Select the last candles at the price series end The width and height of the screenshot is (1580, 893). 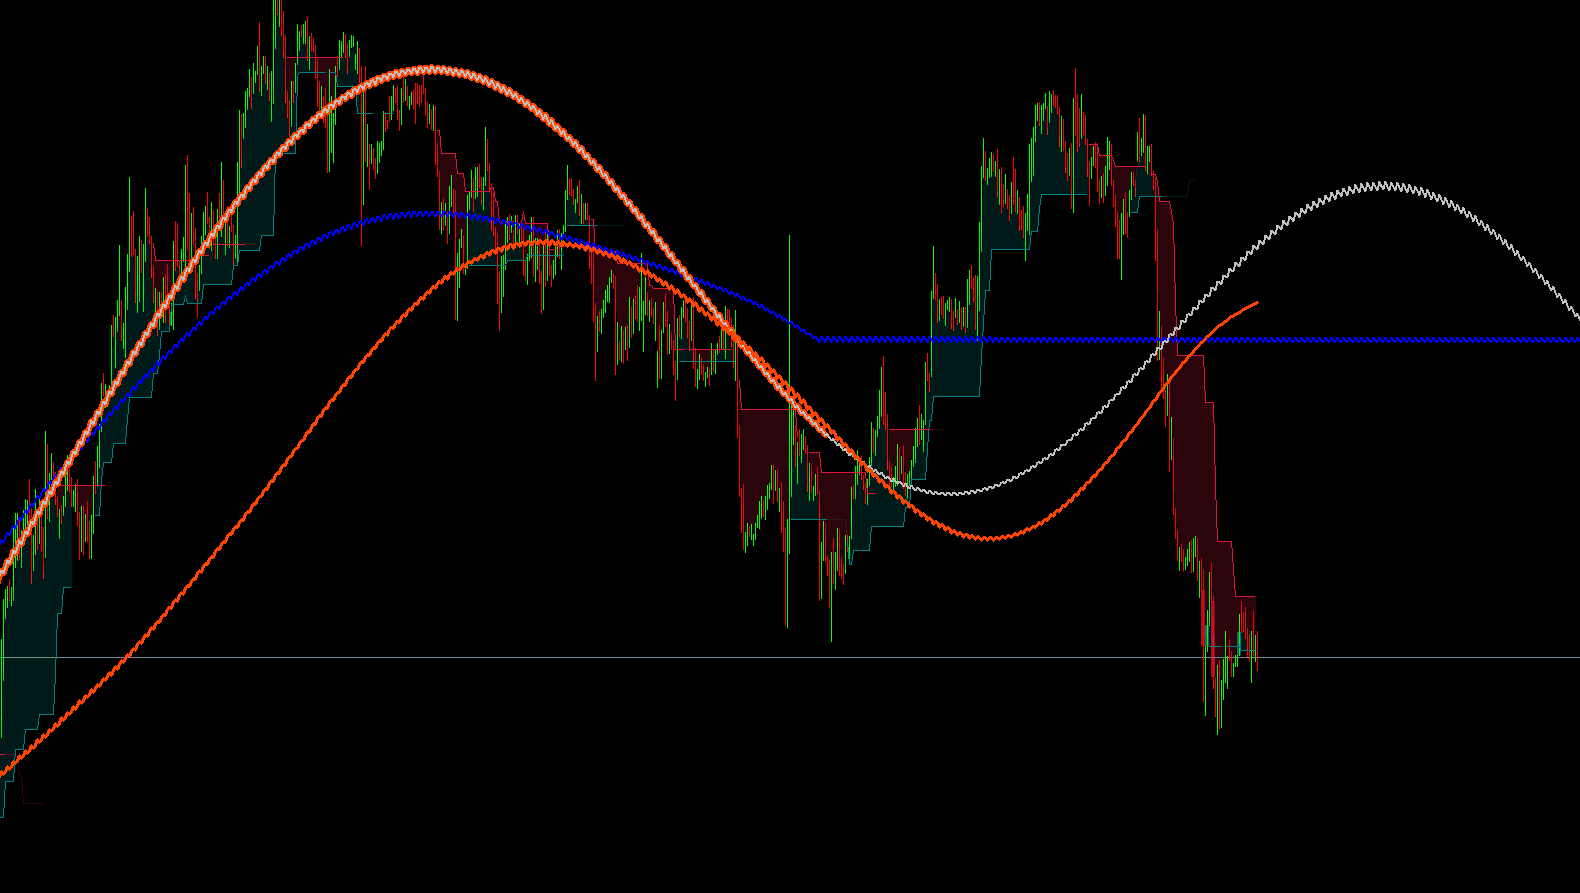click(x=1250, y=645)
